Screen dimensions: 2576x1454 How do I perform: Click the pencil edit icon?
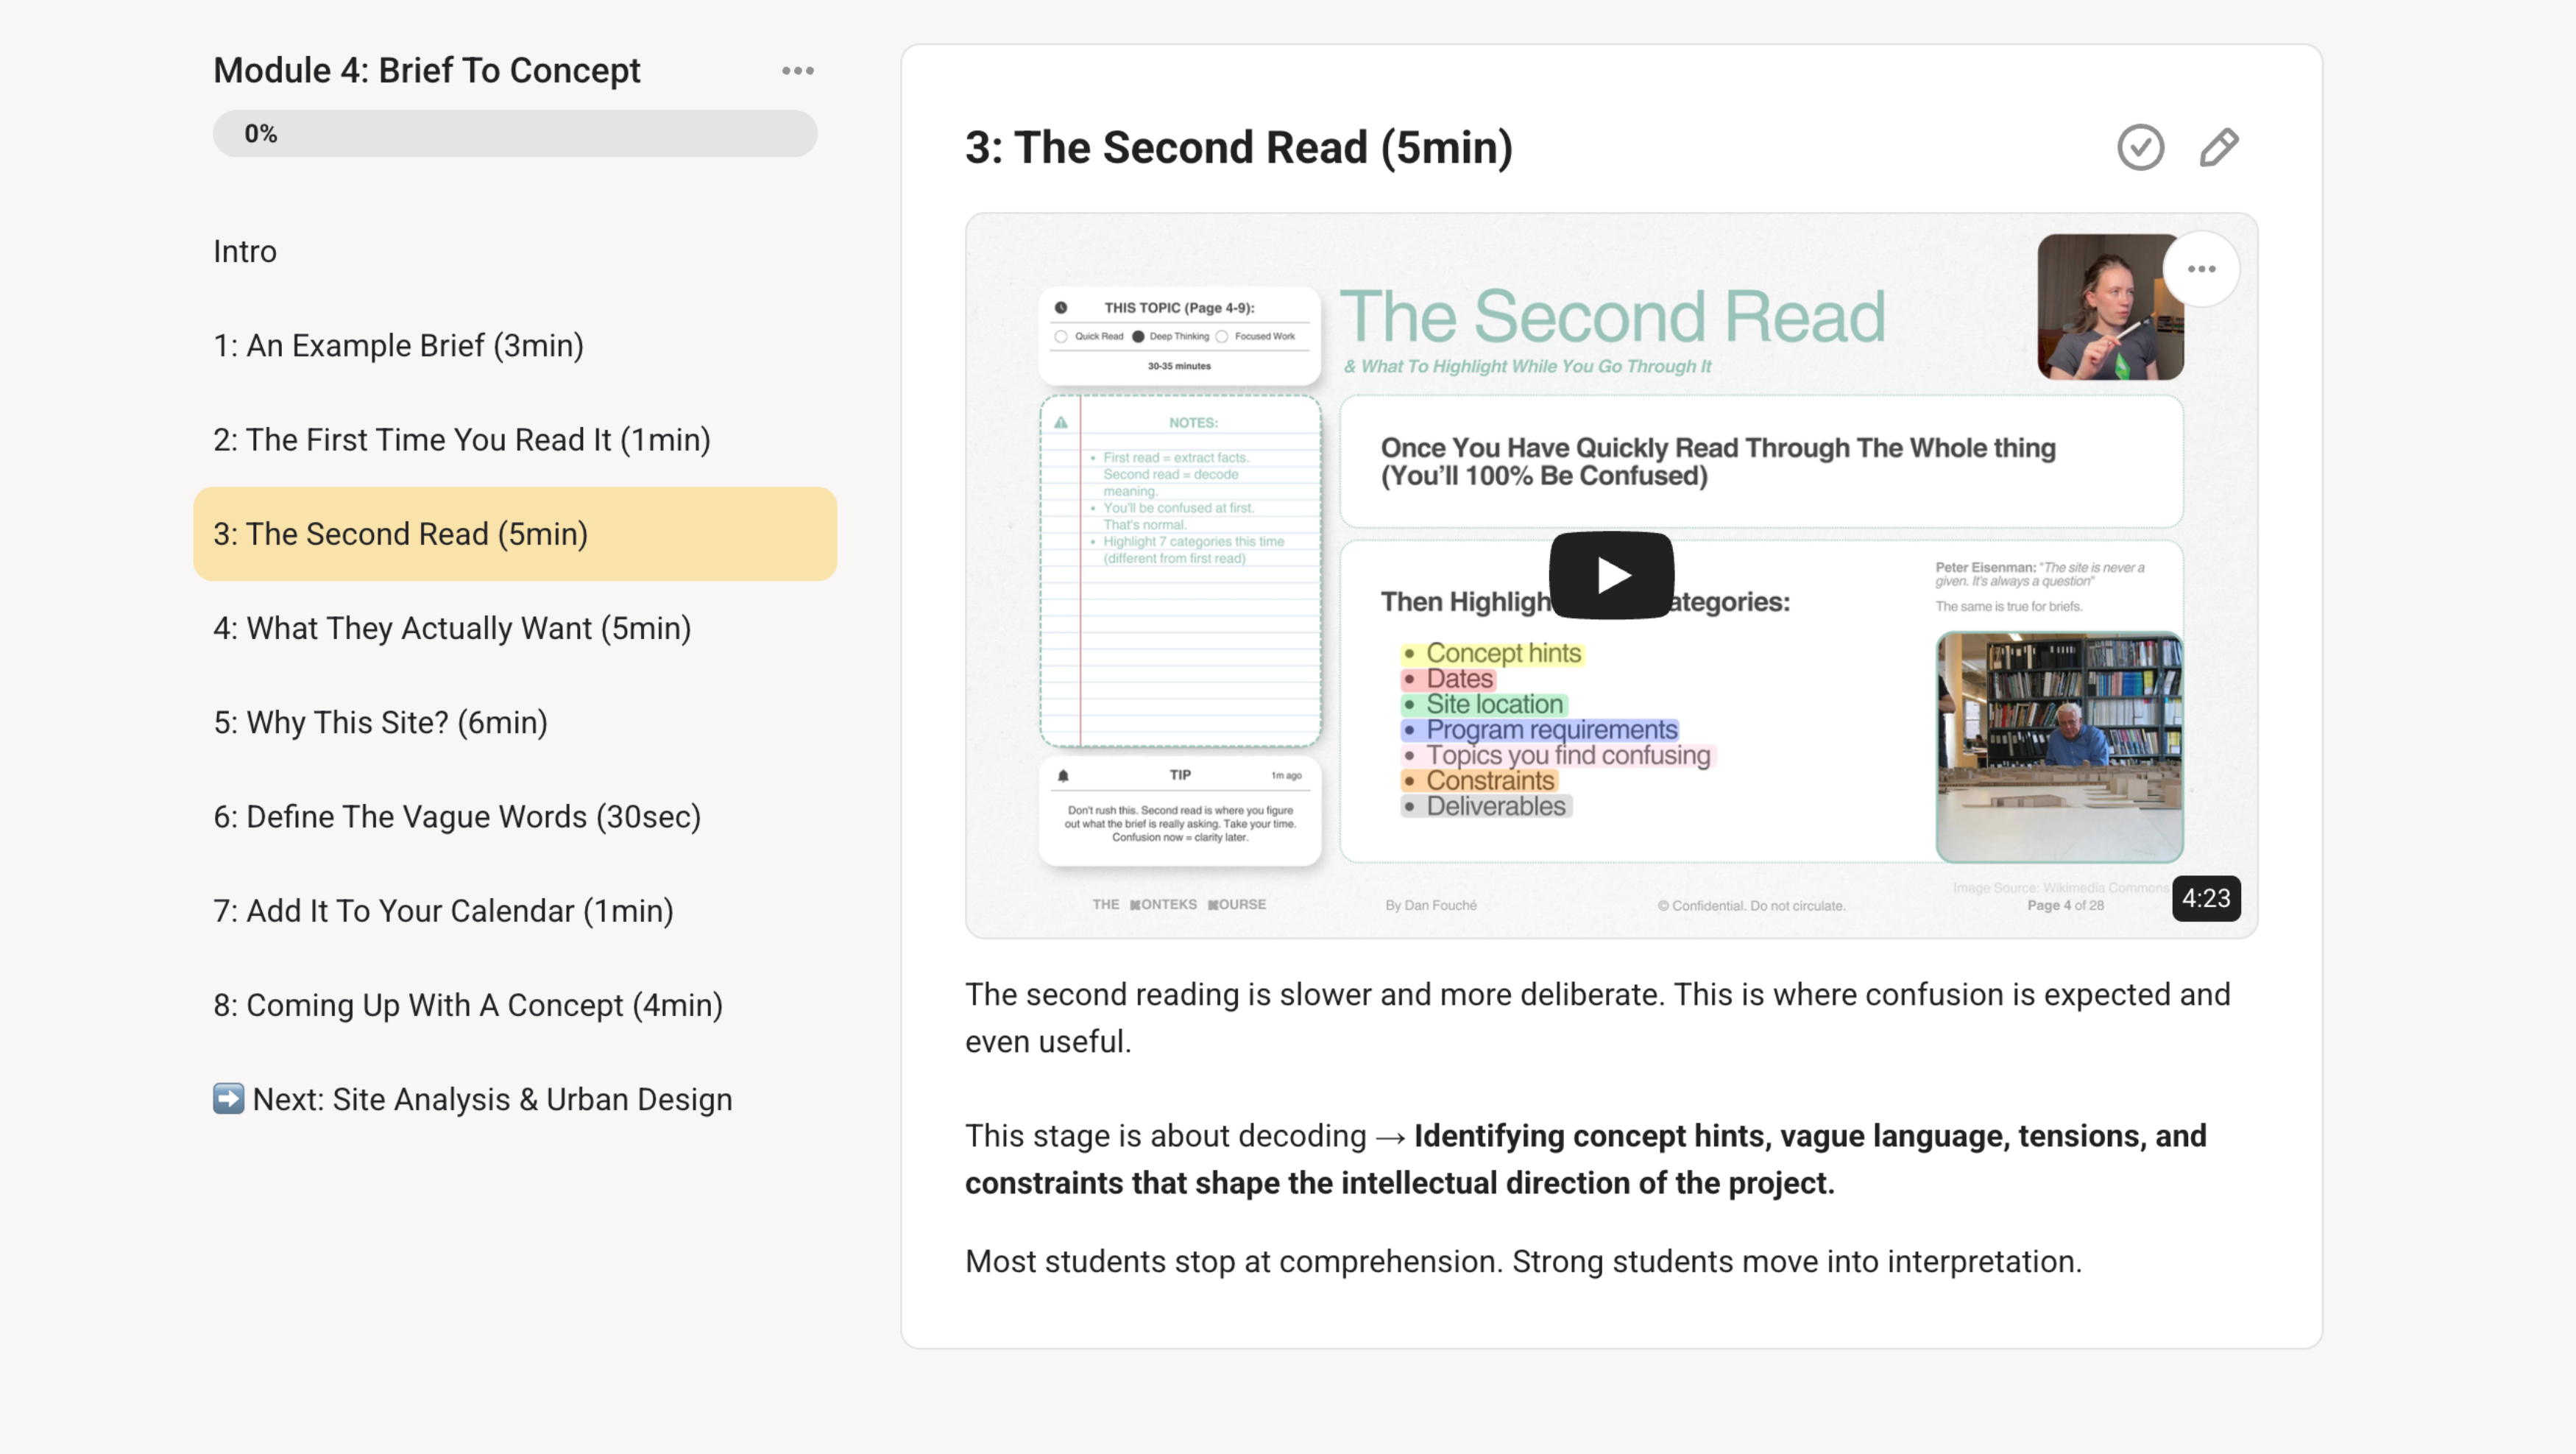click(x=2218, y=148)
